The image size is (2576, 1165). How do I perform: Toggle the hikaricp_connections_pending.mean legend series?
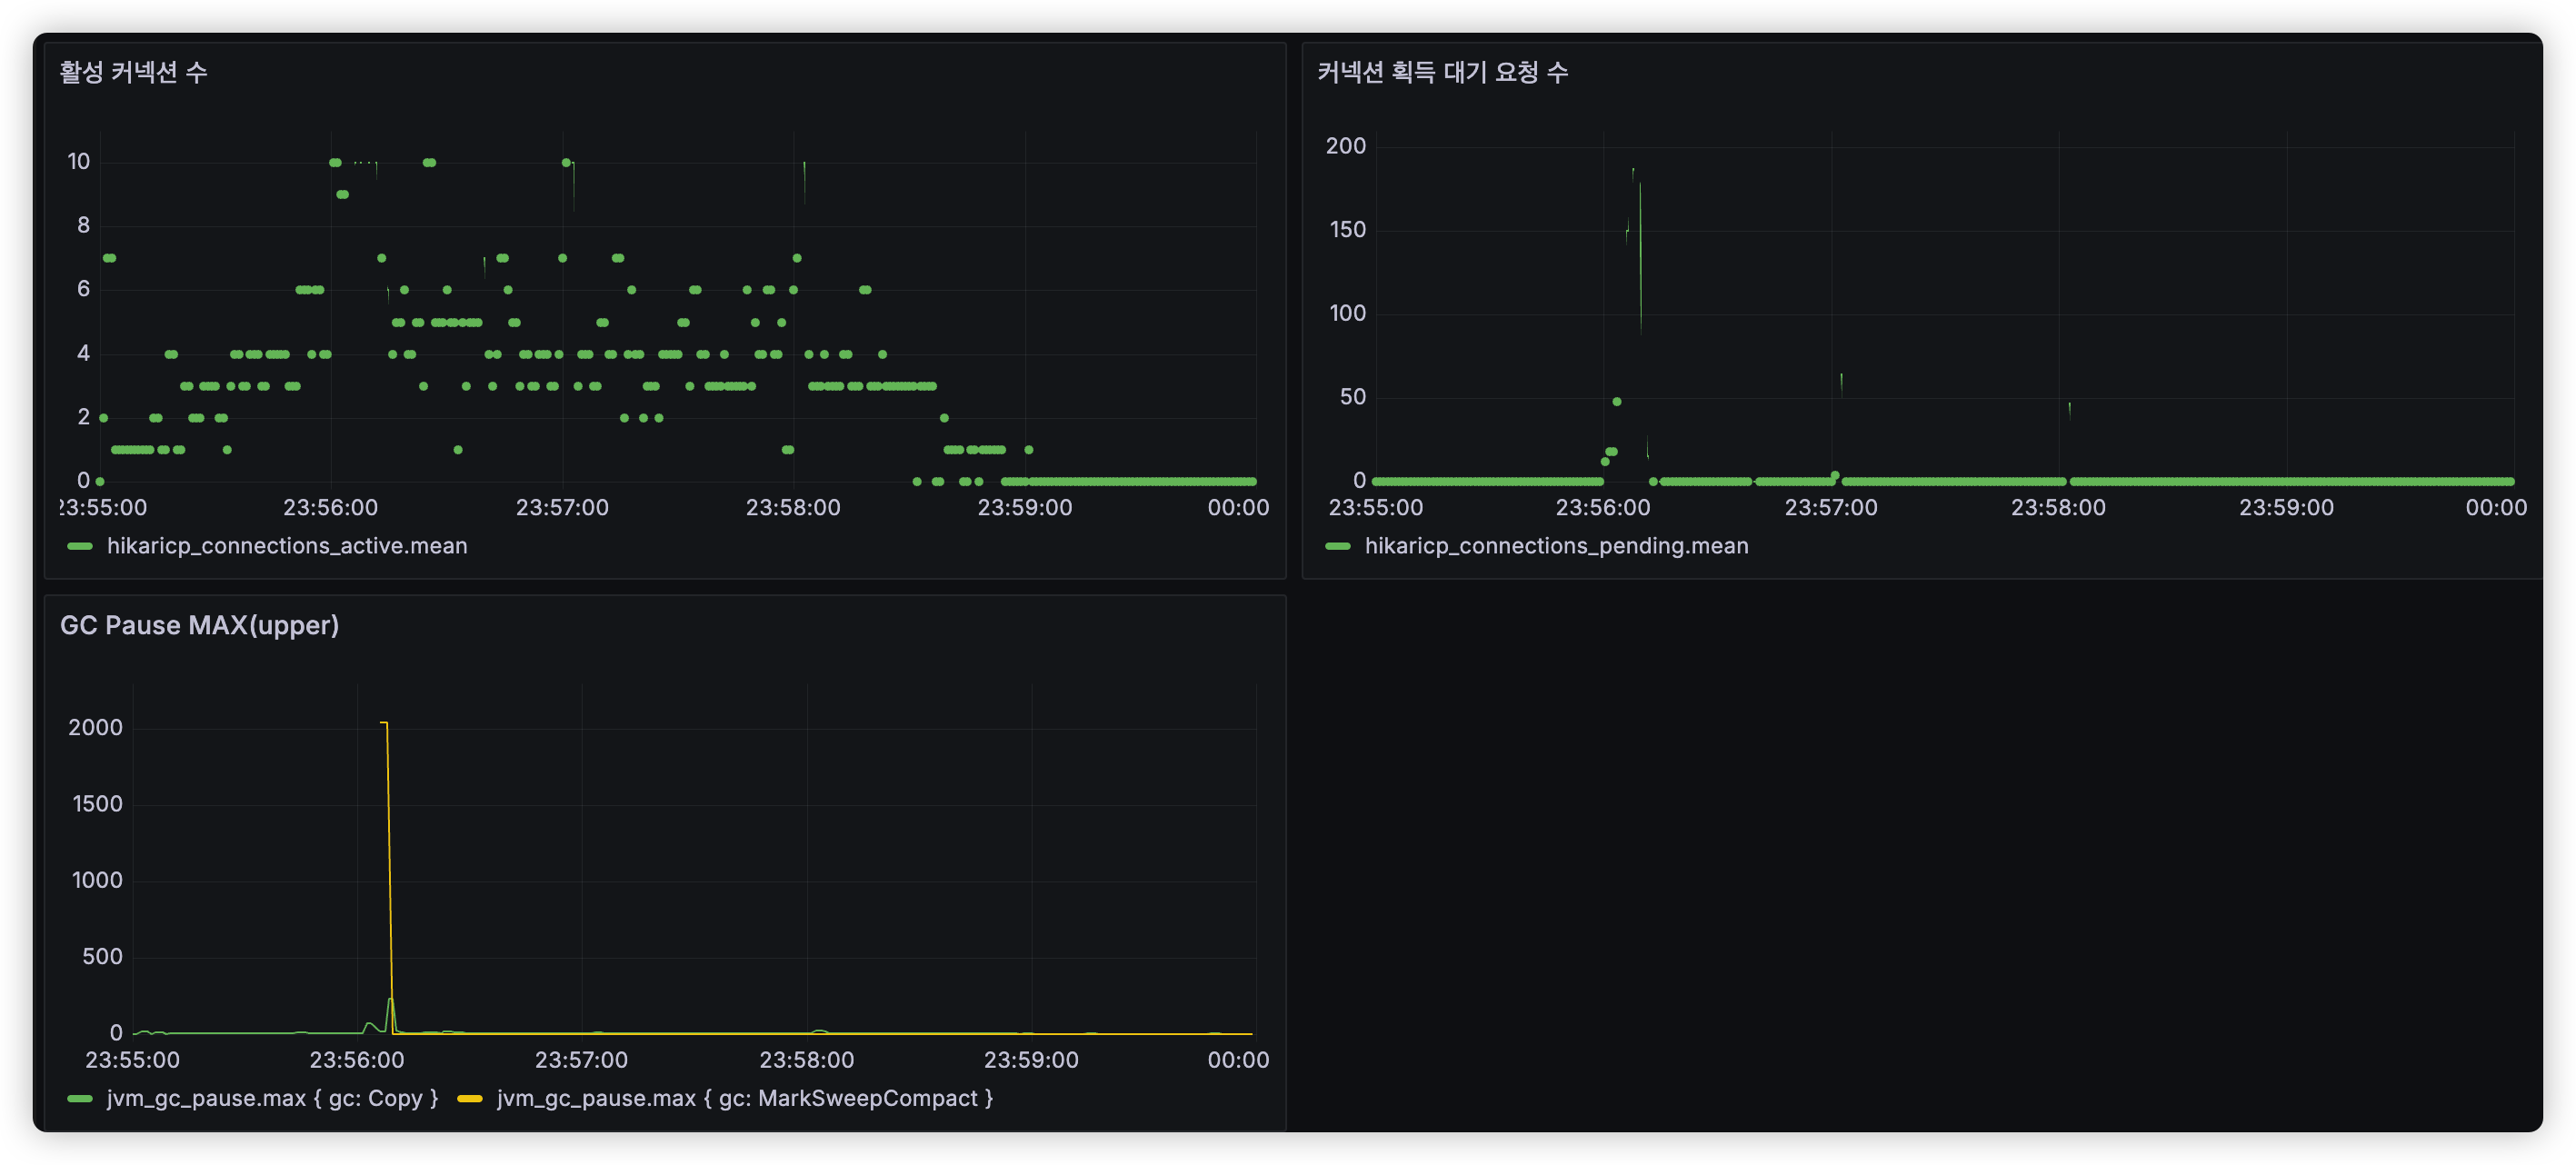click(x=1556, y=546)
